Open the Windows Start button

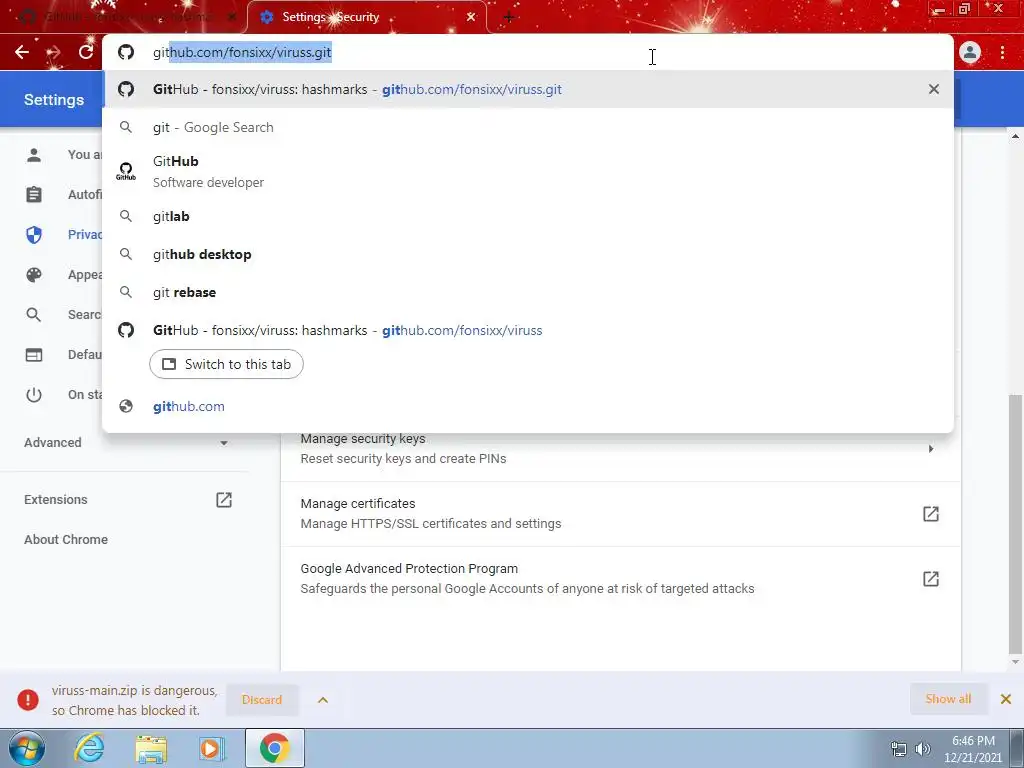(27, 748)
